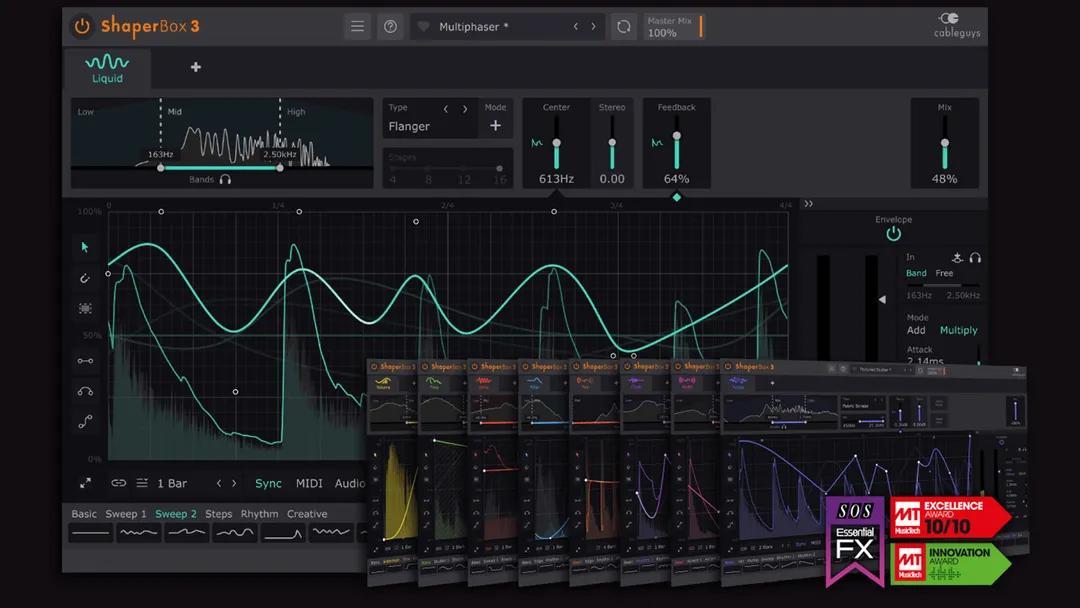
Task: Click the Cableguys logo
Action: 957,25
